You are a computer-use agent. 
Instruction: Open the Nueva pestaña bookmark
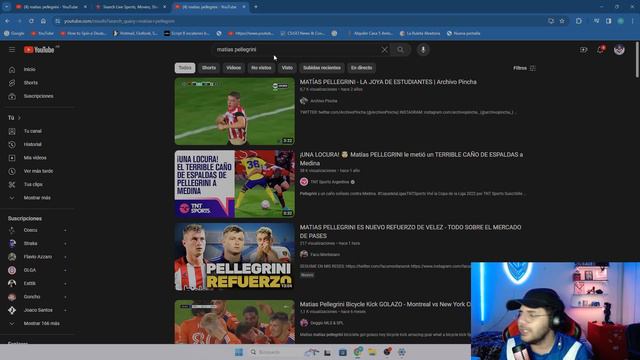click(463, 33)
